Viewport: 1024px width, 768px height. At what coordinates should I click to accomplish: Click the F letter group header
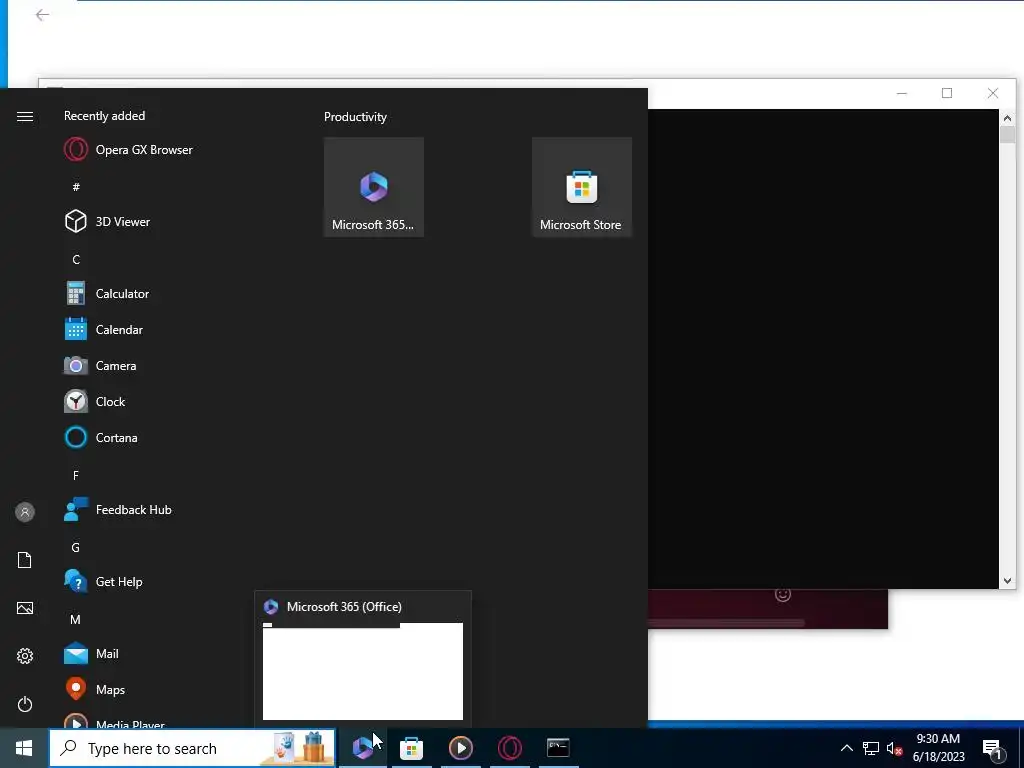point(76,475)
